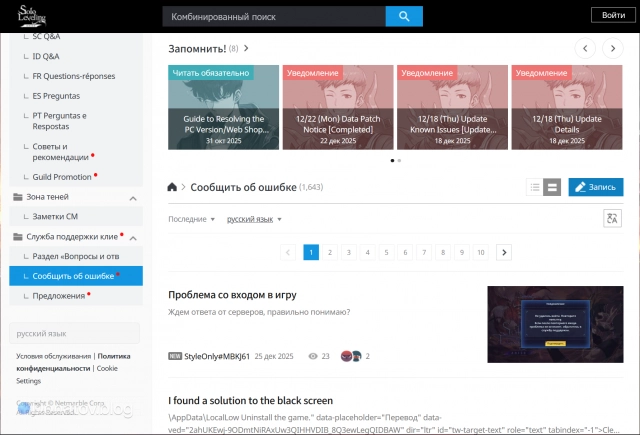This screenshot has width=640, height=435.
Task: Expand the Запомнить! announcements chevron
Action: pyautogui.click(x=246, y=48)
